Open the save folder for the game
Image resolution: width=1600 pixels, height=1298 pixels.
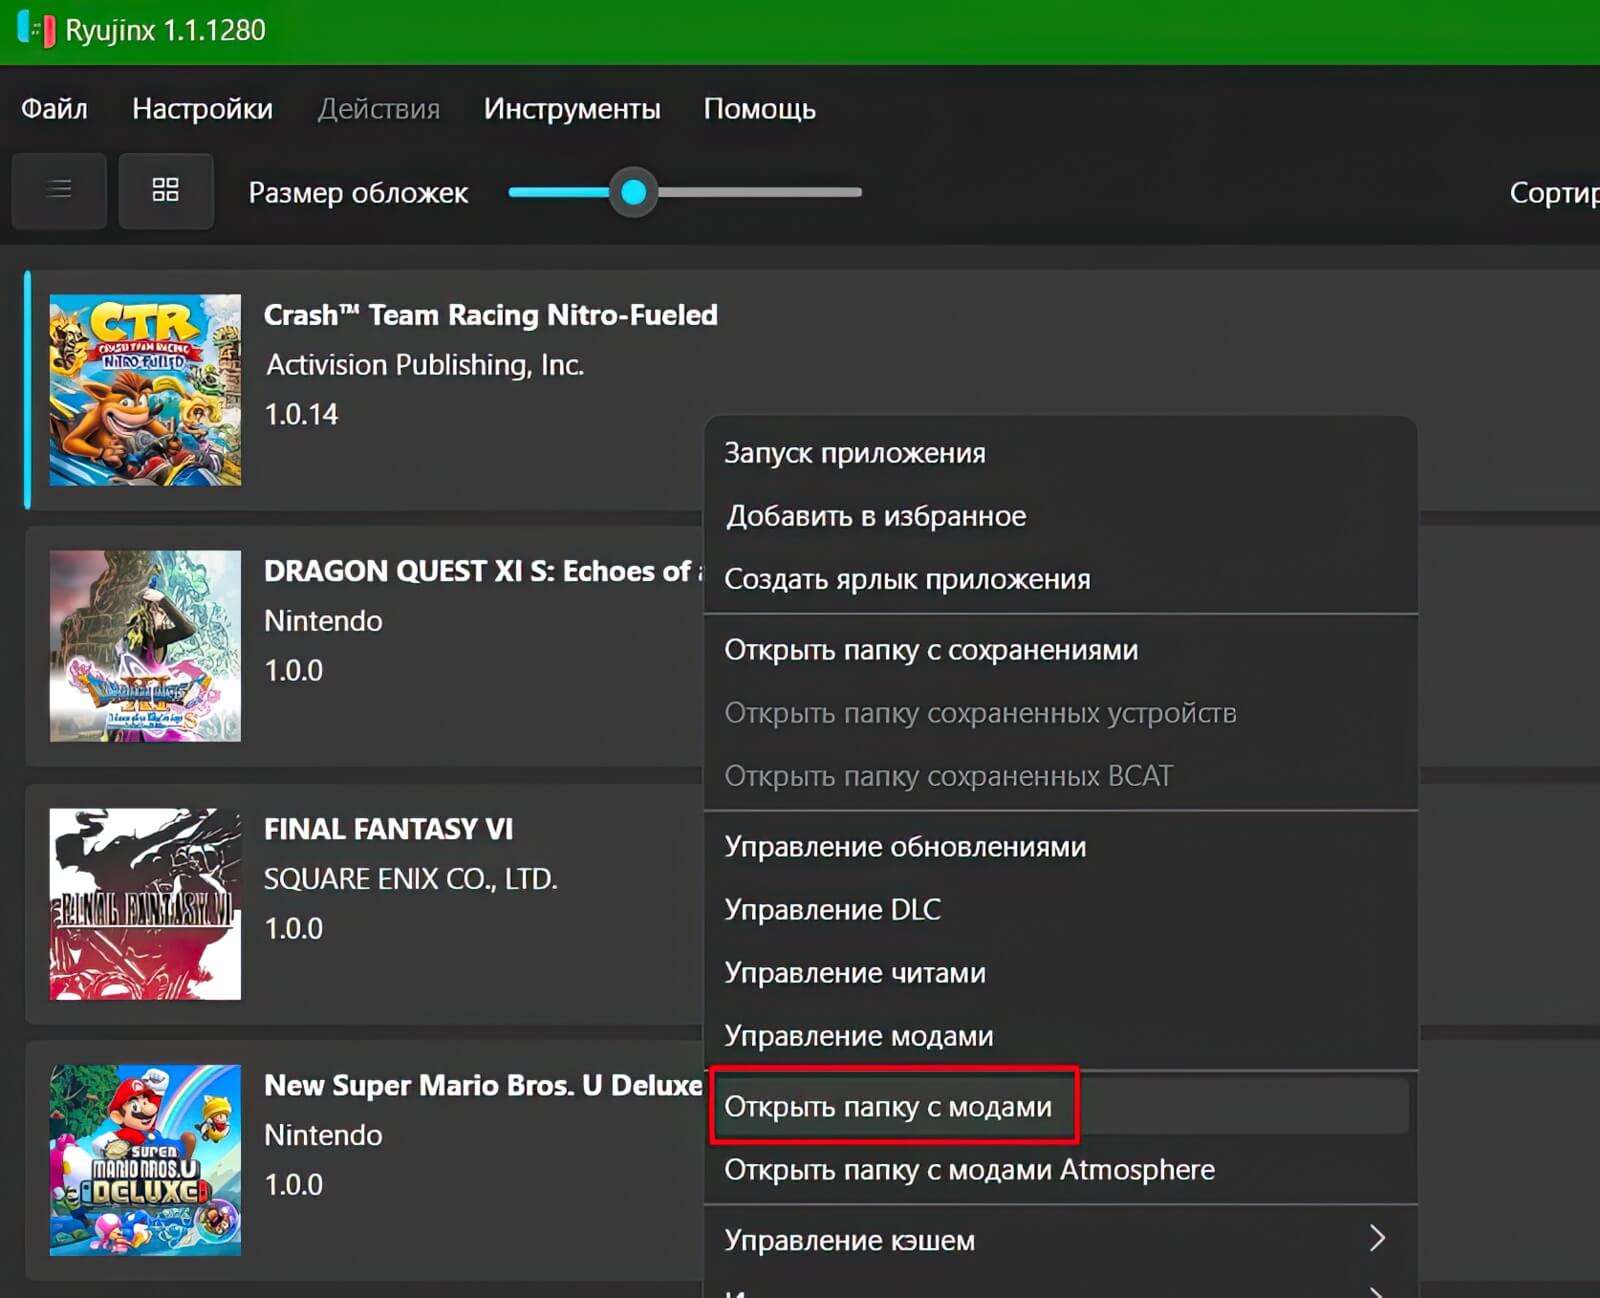tap(932, 650)
